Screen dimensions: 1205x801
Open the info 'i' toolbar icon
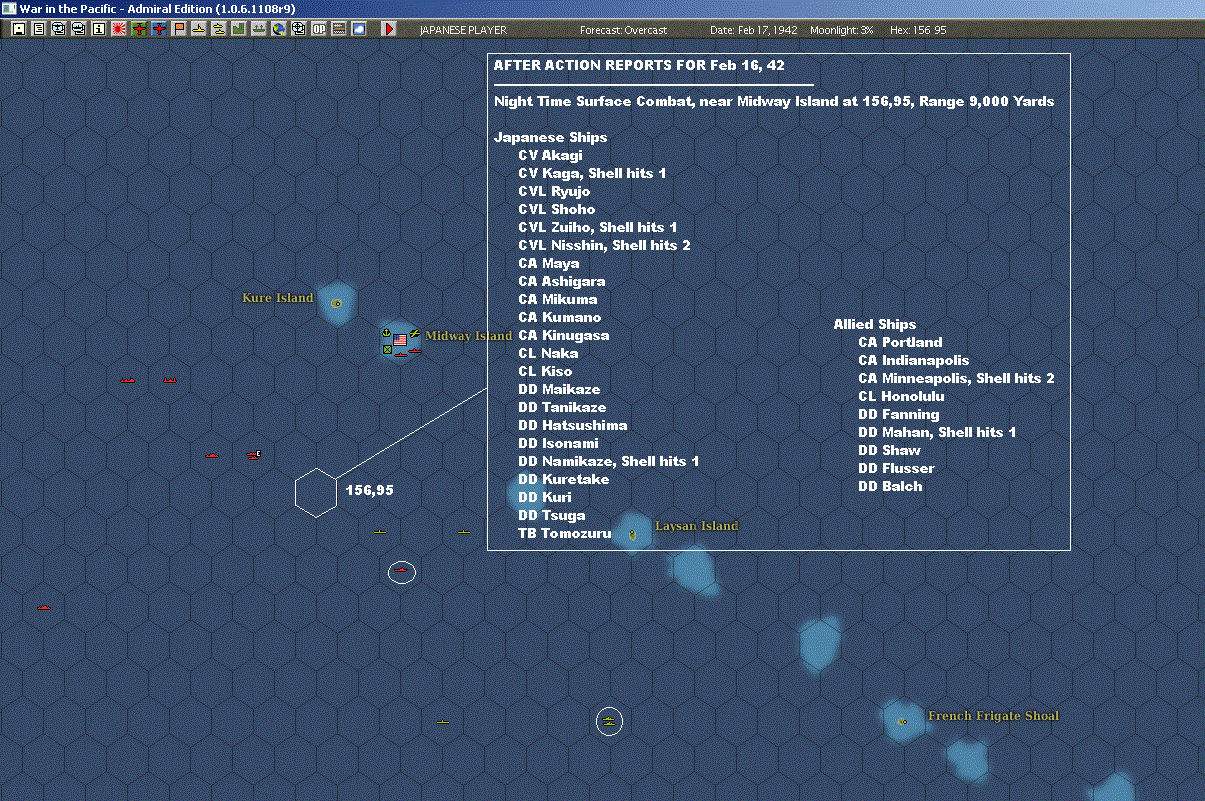pyautogui.click(x=98, y=29)
